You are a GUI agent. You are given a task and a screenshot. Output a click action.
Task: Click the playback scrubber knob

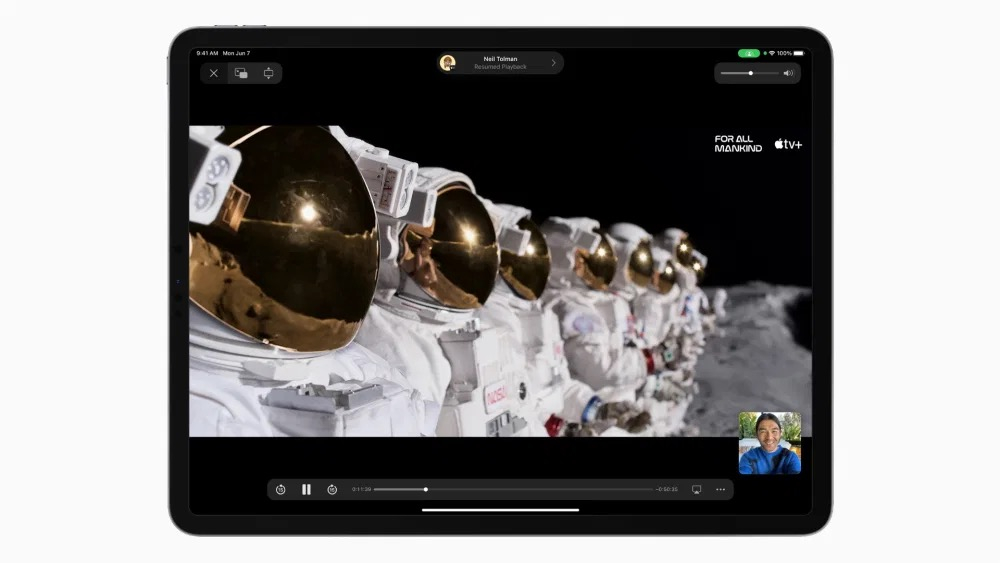coord(426,489)
